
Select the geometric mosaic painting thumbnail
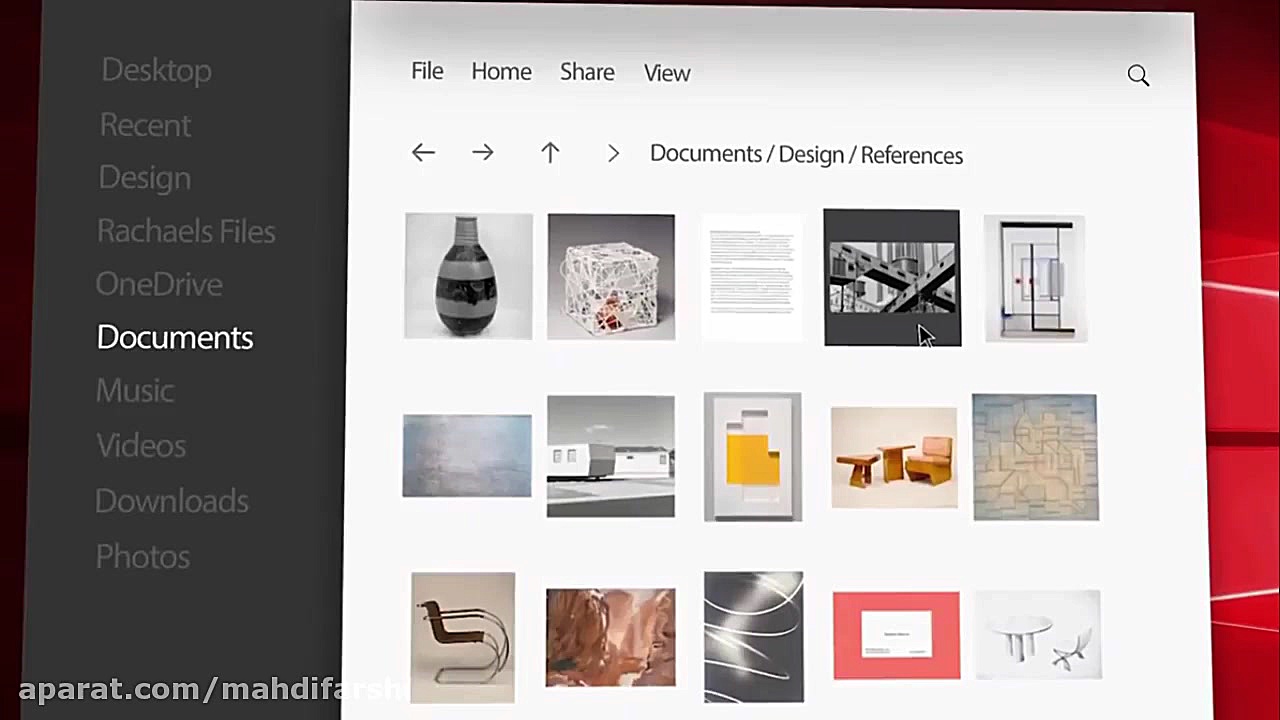tap(1036, 458)
